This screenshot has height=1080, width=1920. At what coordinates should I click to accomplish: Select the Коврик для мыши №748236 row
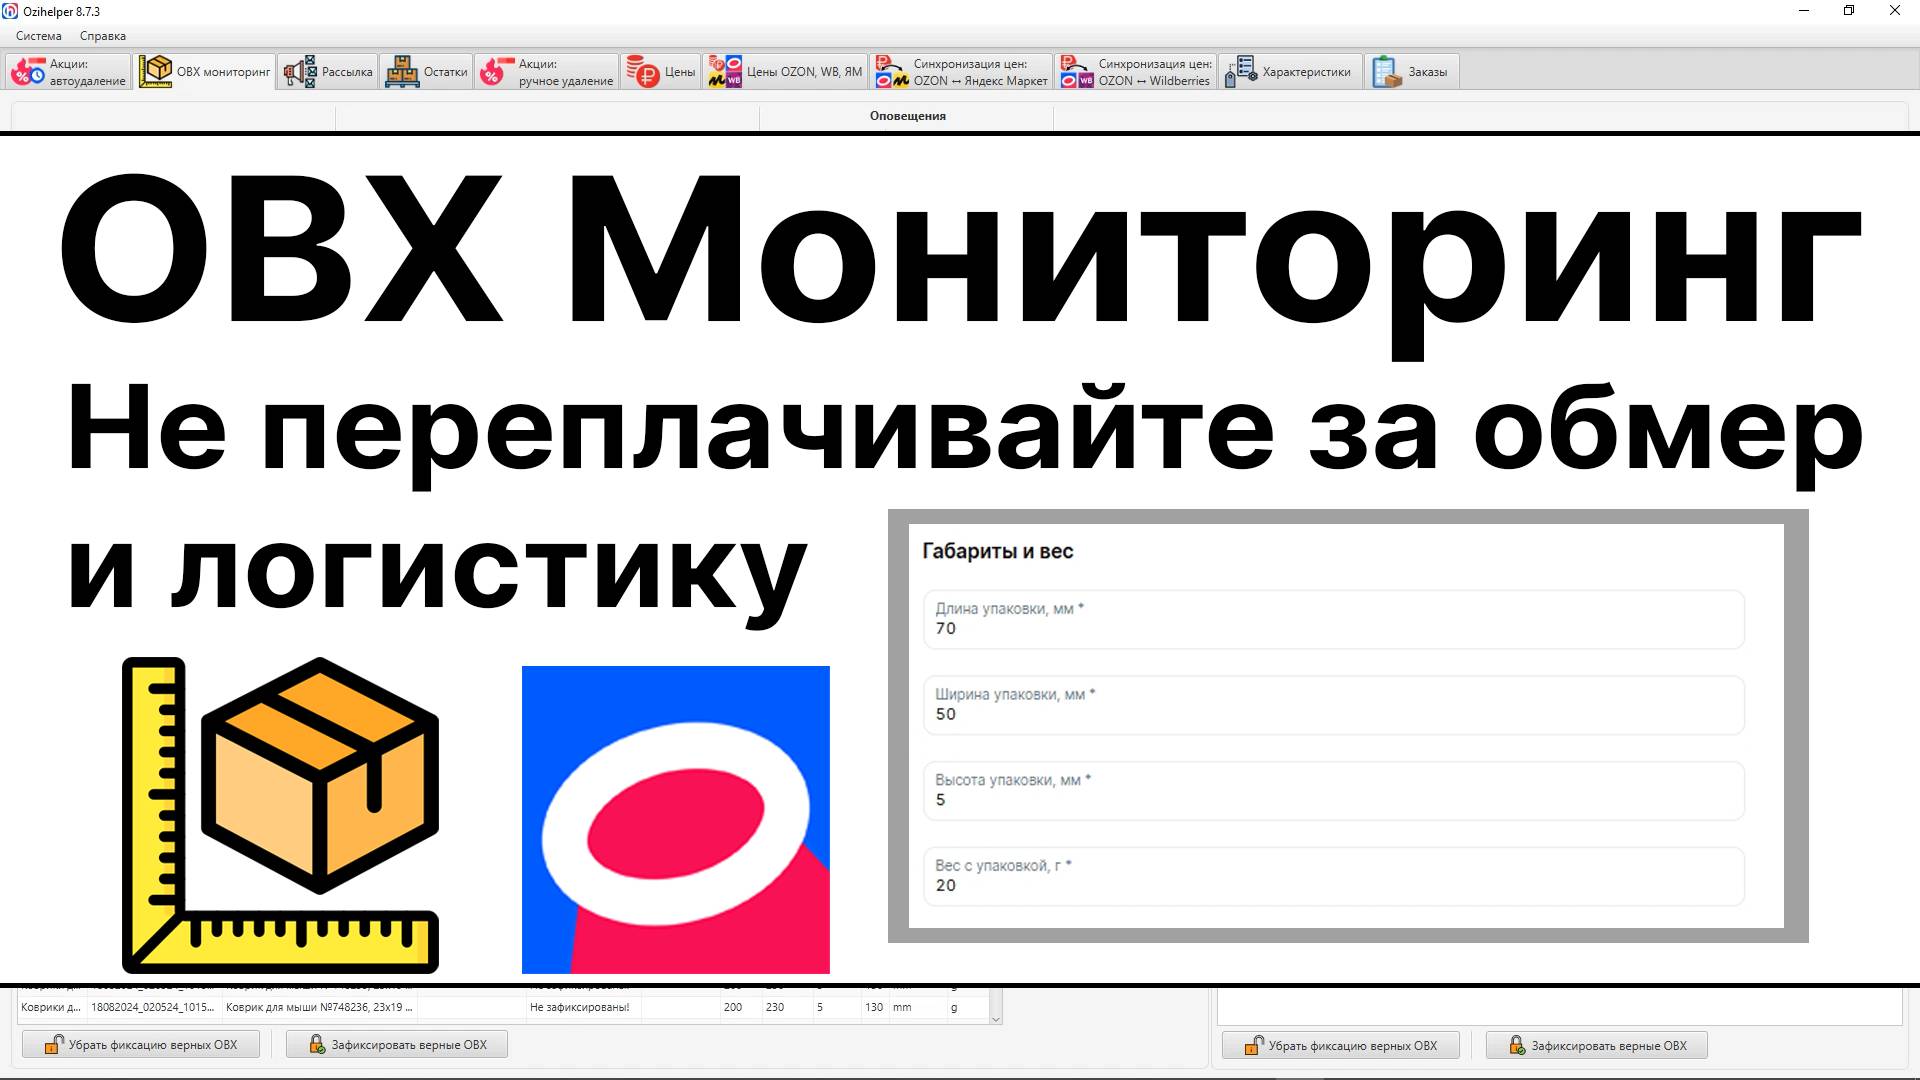320,1008
